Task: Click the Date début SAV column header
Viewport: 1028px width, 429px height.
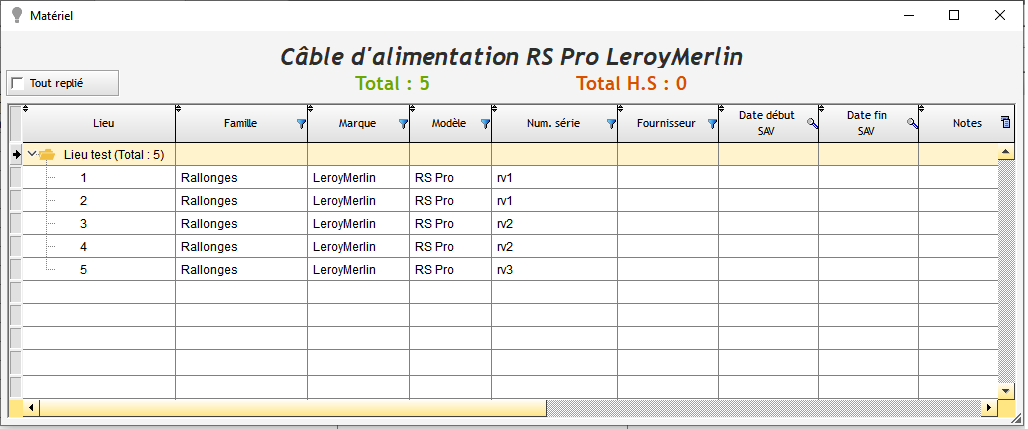Action: click(x=766, y=123)
